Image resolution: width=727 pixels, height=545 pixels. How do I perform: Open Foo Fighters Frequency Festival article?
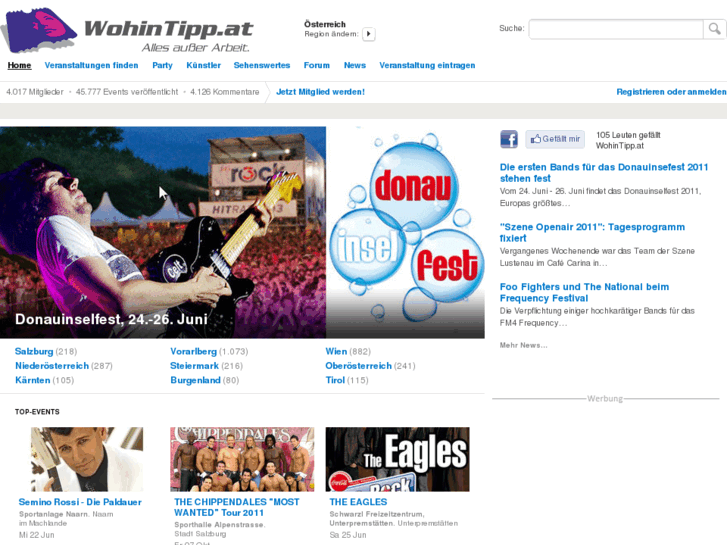tap(584, 292)
